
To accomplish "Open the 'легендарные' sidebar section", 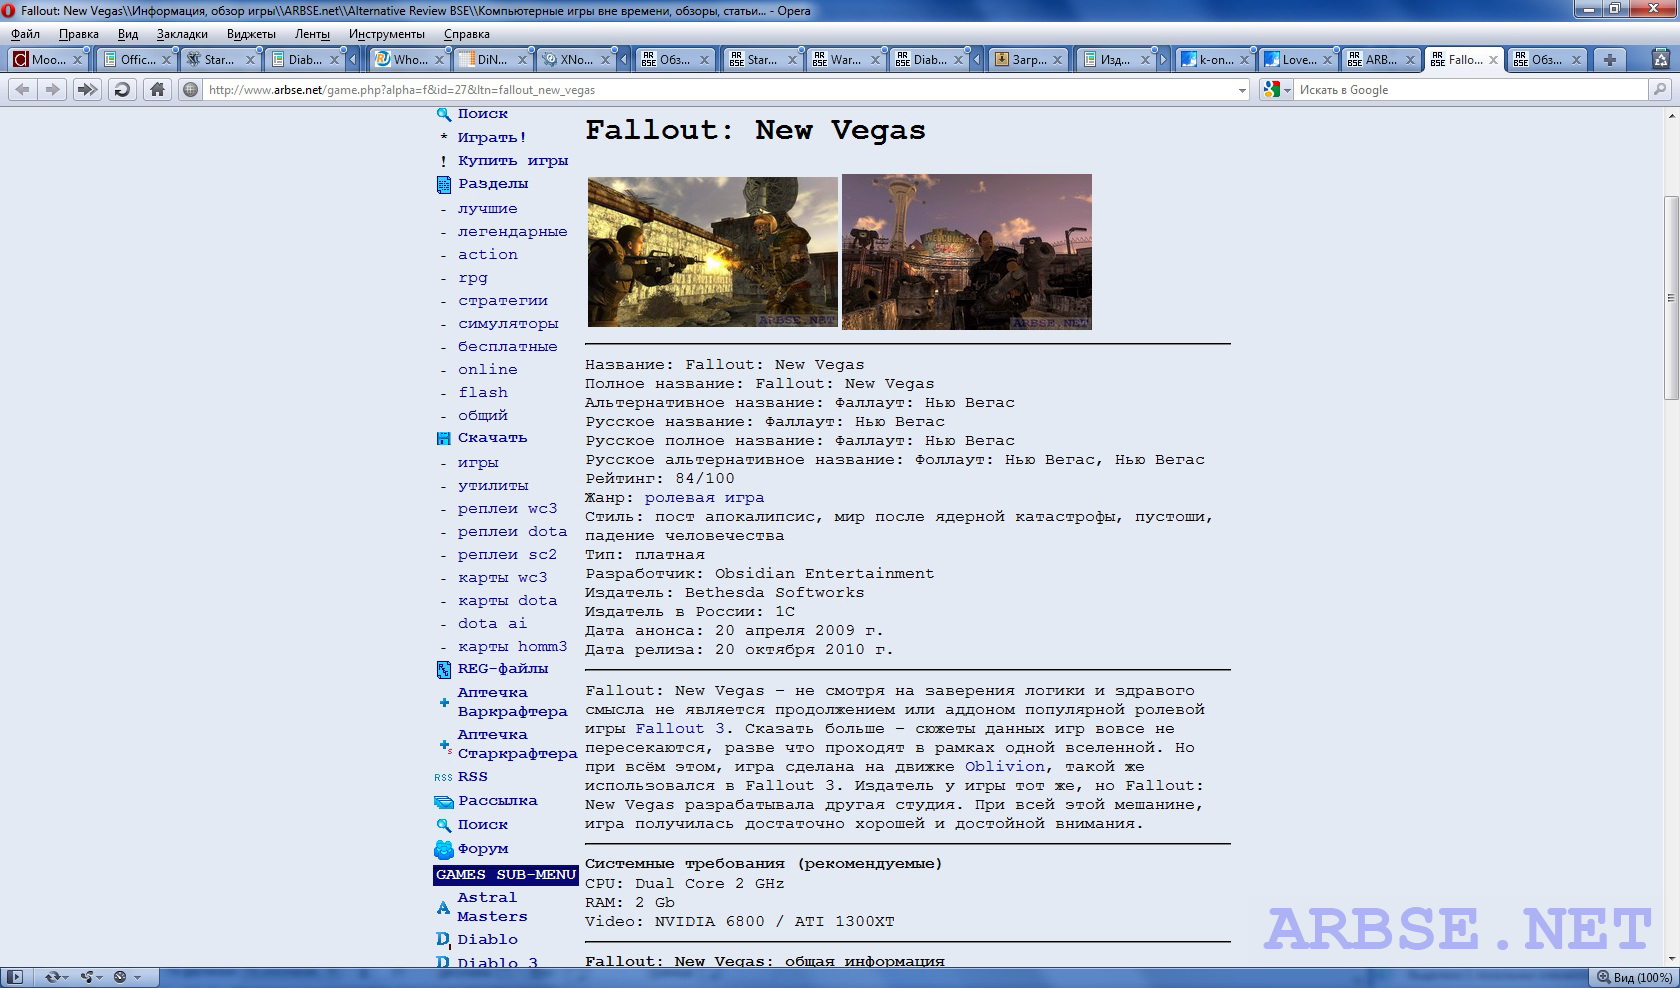I will coord(512,232).
